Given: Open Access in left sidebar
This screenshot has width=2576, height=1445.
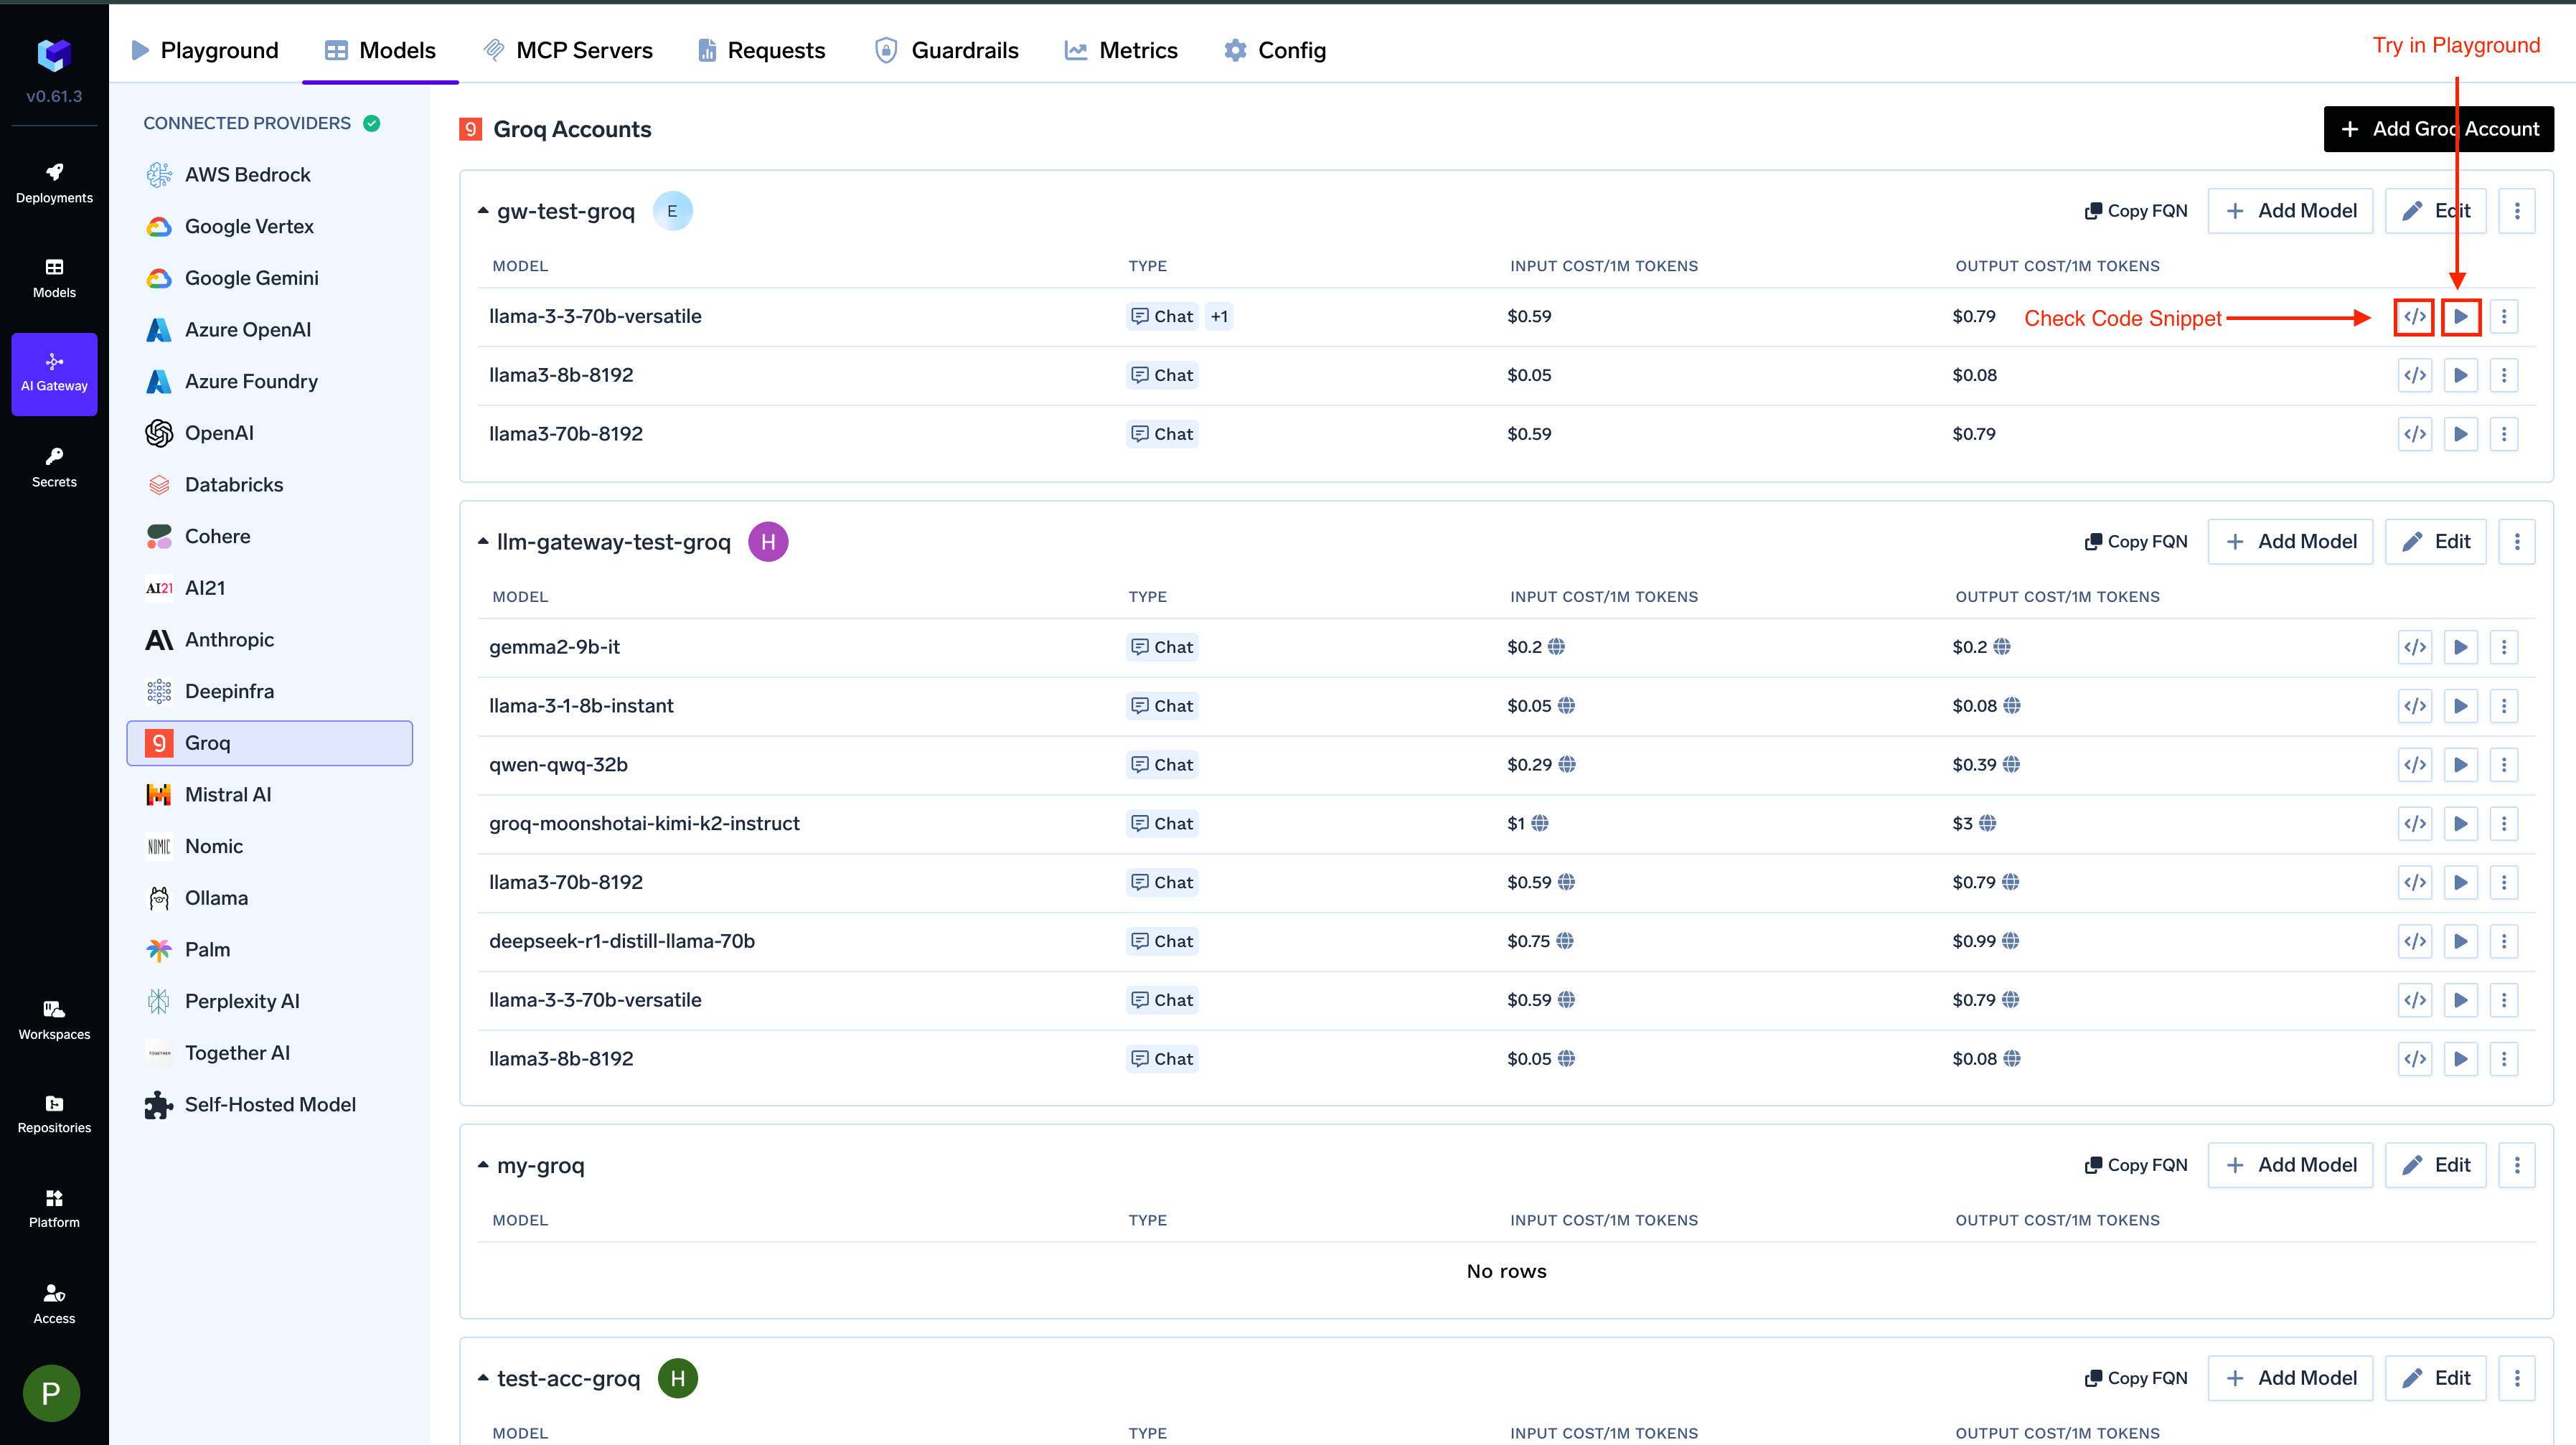Looking at the screenshot, I should pyautogui.click(x=54, y=1304).
